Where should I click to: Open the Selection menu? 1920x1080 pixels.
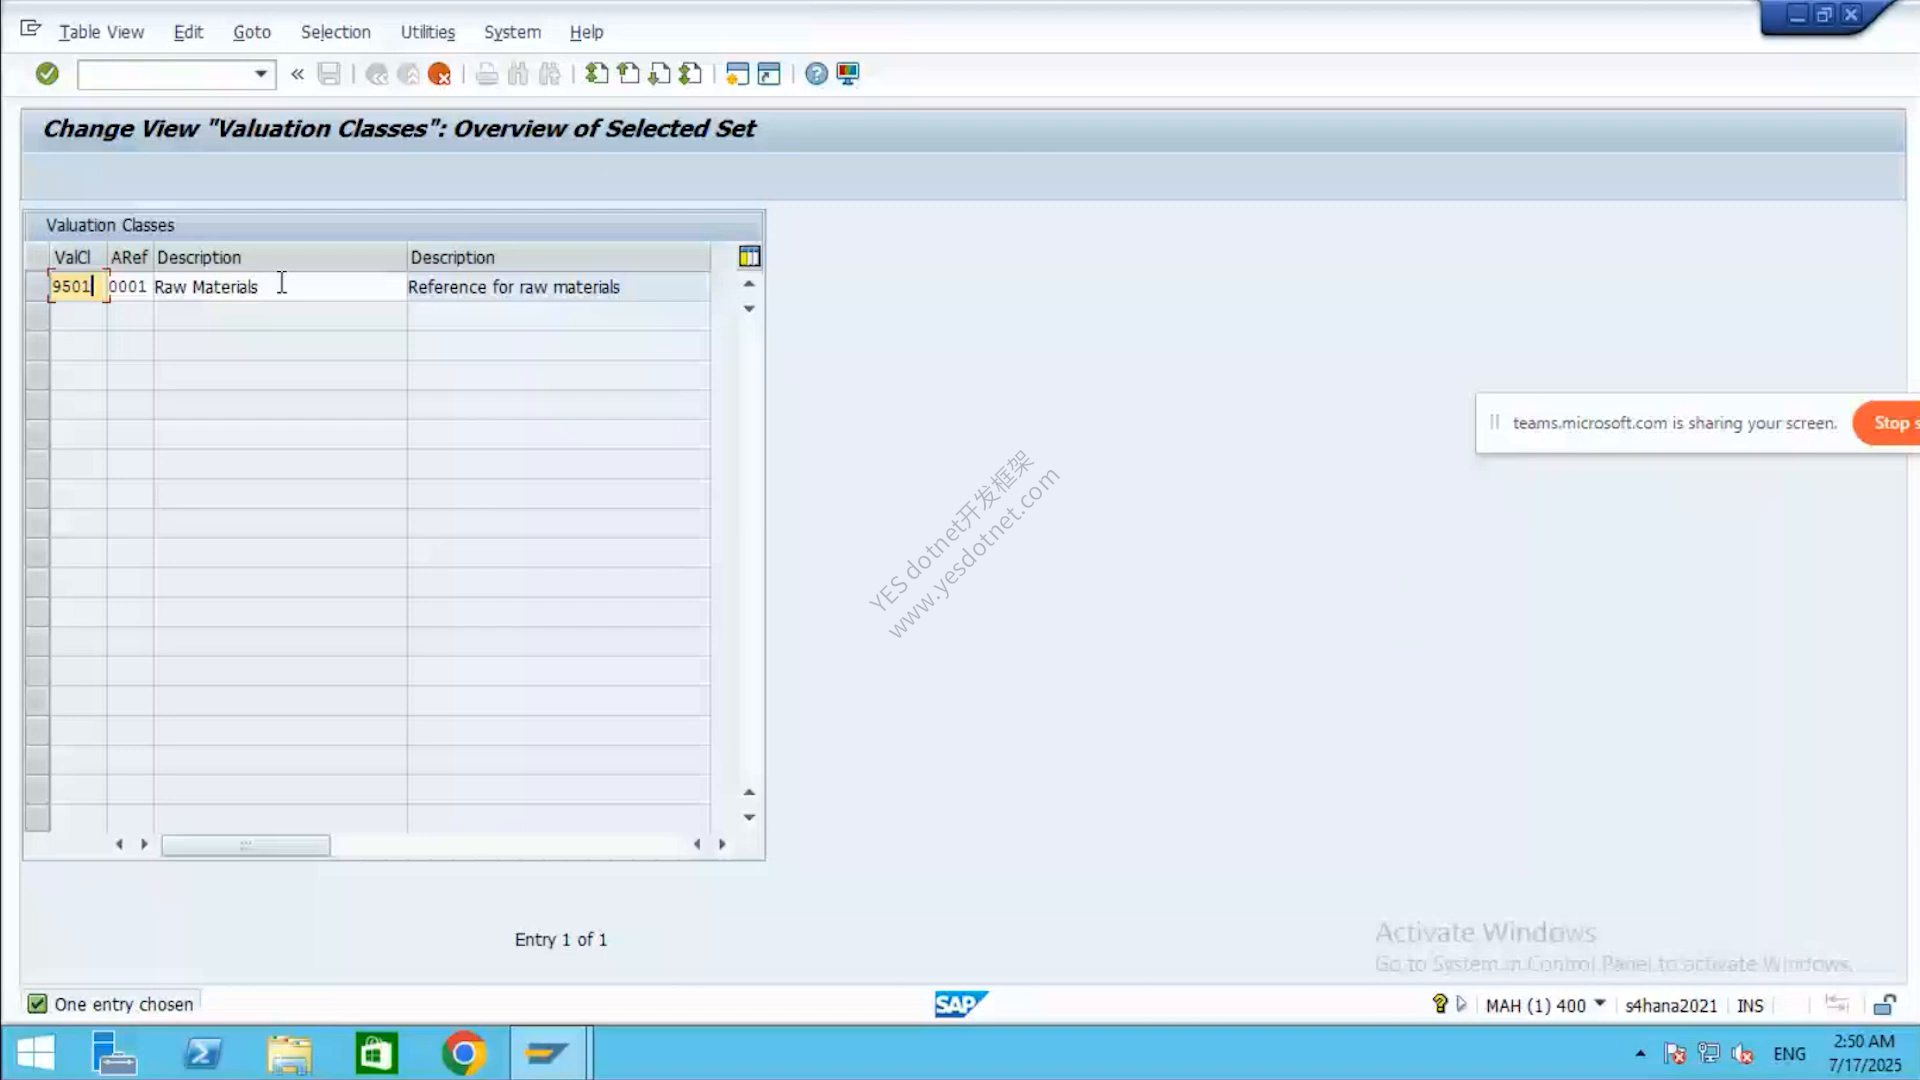pos(335,32)
